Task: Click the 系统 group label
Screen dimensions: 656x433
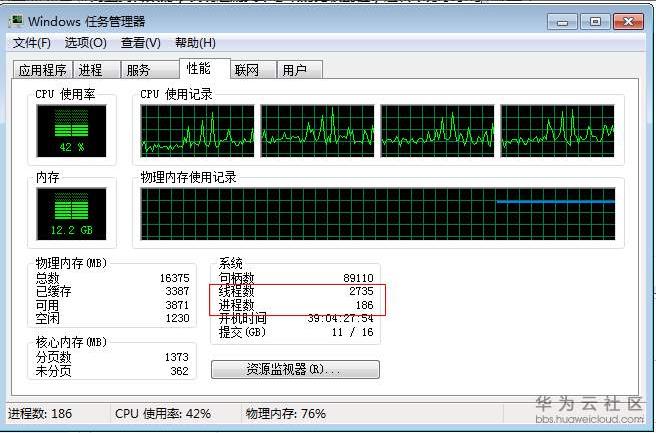Action: click(231, 263)
